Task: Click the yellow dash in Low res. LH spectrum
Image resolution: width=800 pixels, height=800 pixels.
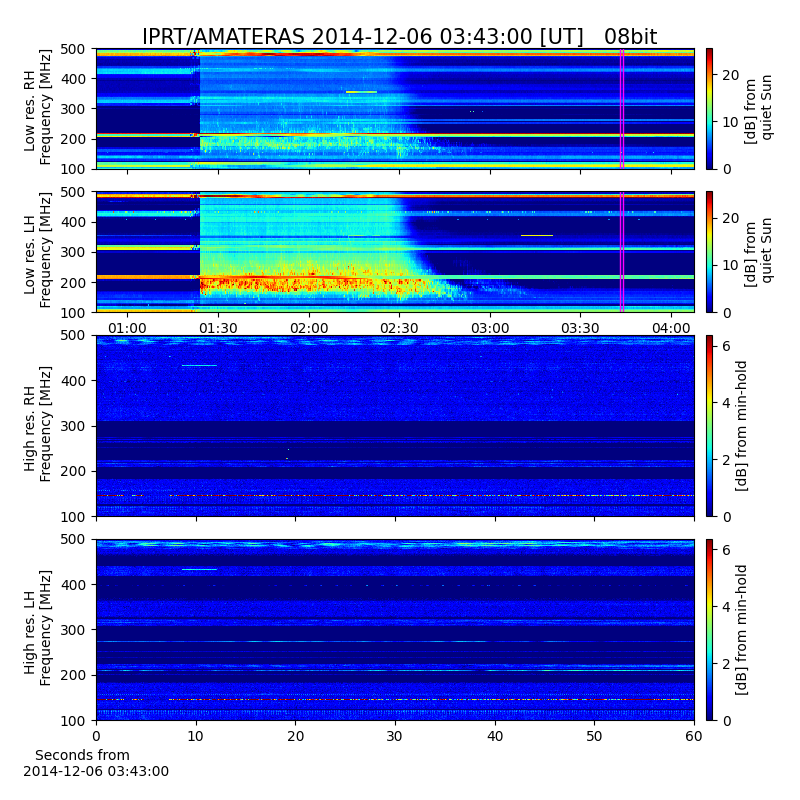Action: (x=537, y=235)
